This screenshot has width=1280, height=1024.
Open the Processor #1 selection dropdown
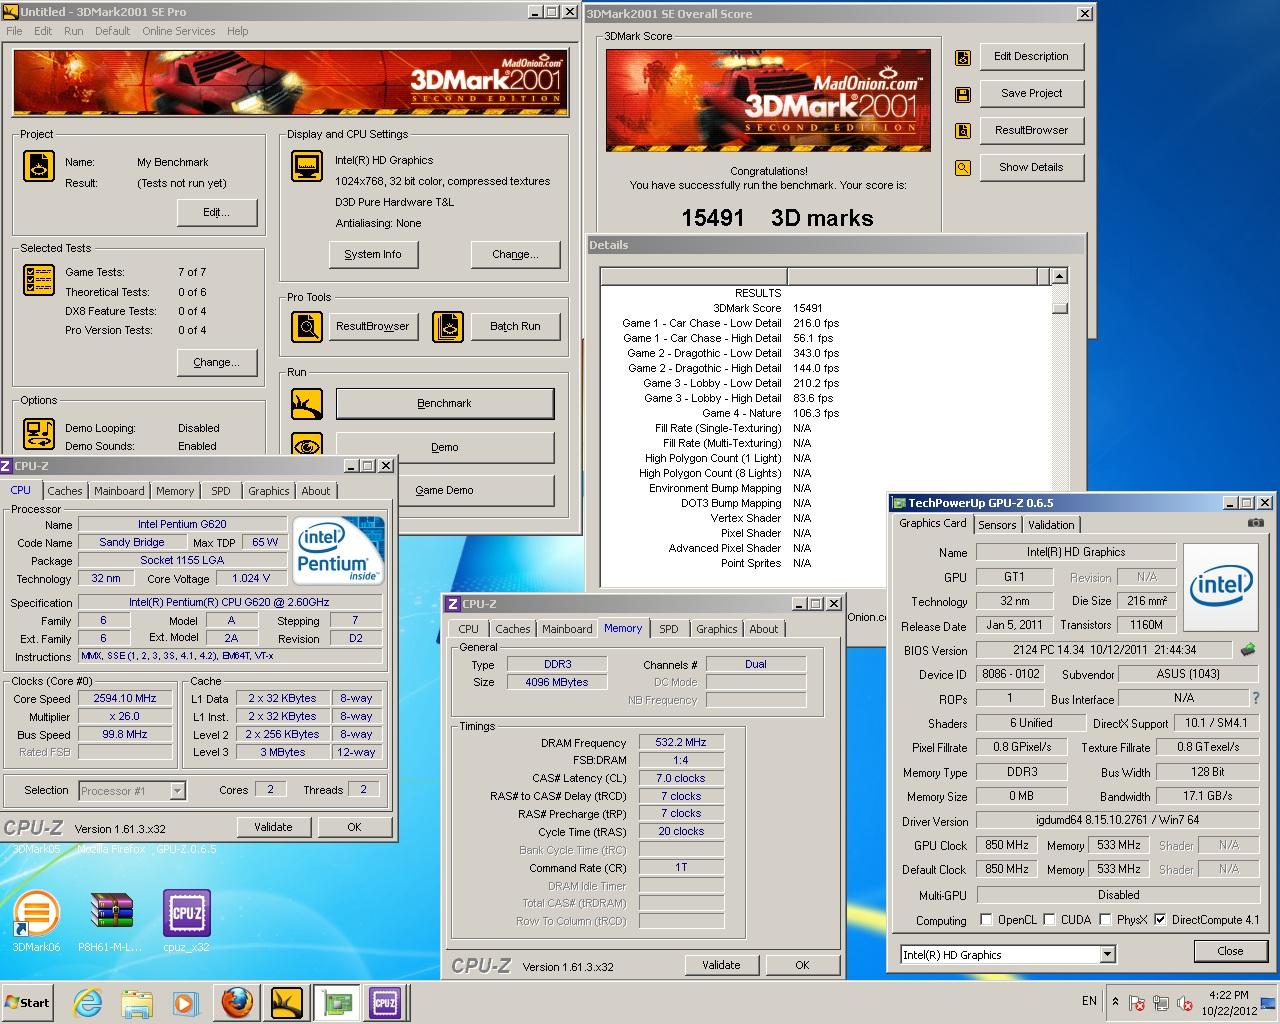(x=177, y=791)
